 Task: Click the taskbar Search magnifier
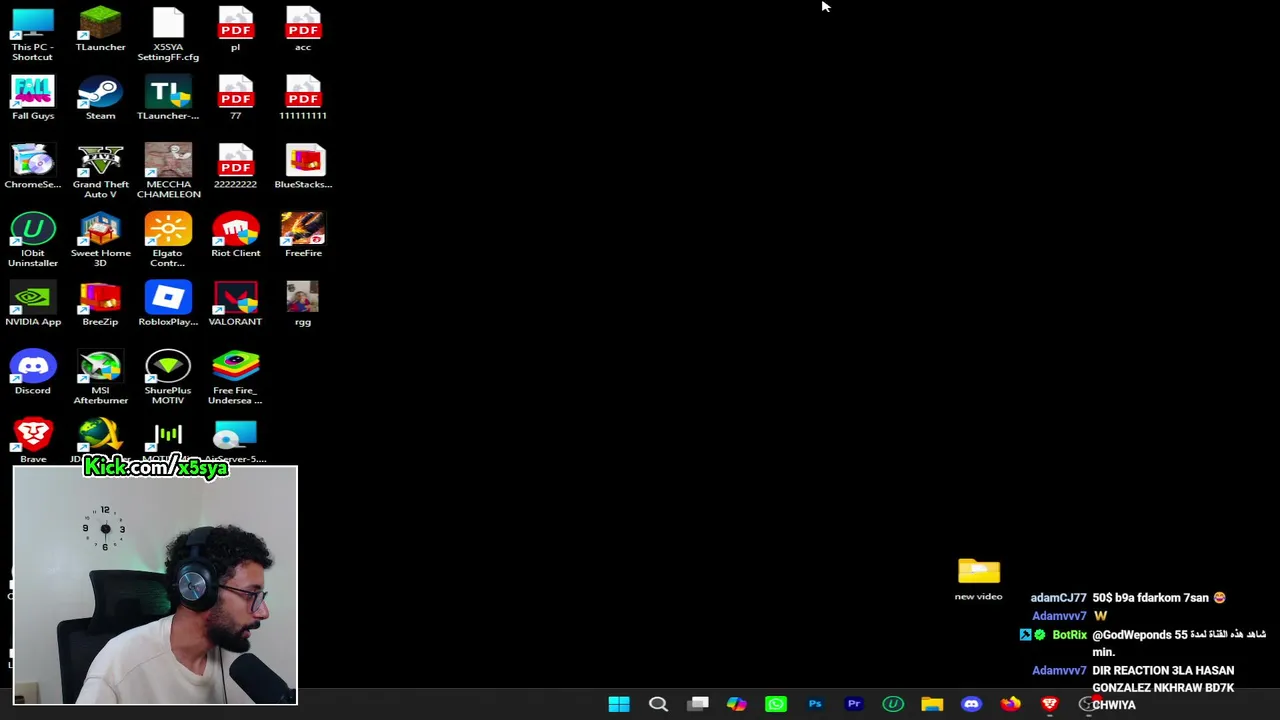point(658,704)
